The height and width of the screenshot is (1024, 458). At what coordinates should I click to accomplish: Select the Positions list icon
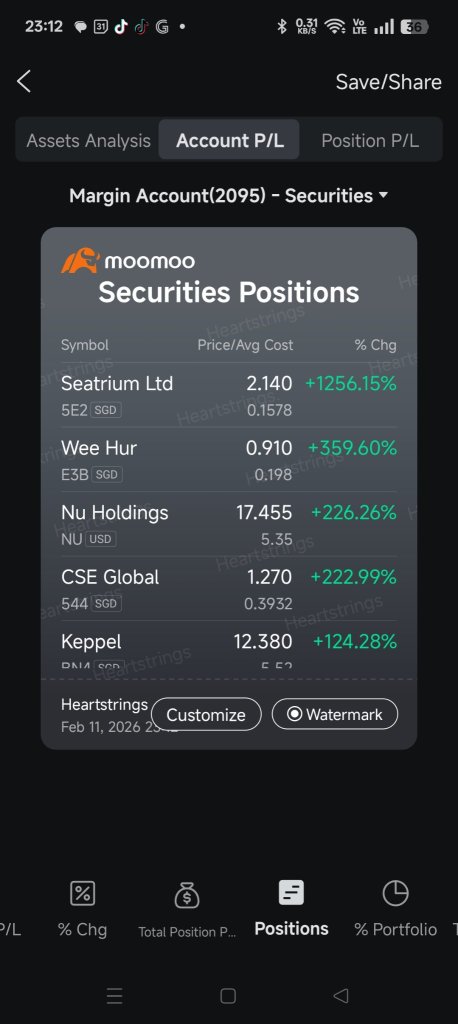click(291, 893)
